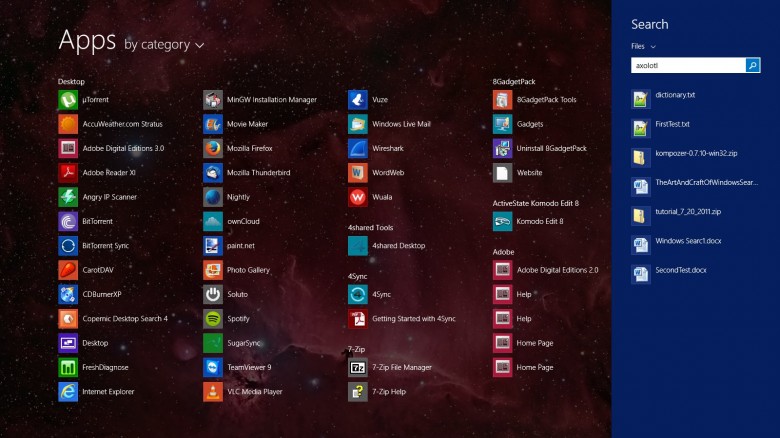Launch Wuala icon
This screenshot has width=780, height=438.
coord(358,197)
